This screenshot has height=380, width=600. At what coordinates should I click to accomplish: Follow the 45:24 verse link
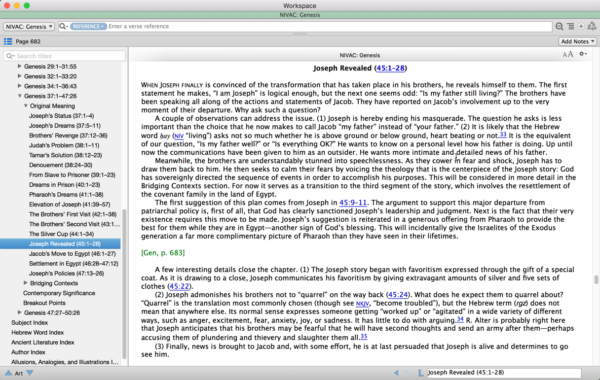click(398, 295)
